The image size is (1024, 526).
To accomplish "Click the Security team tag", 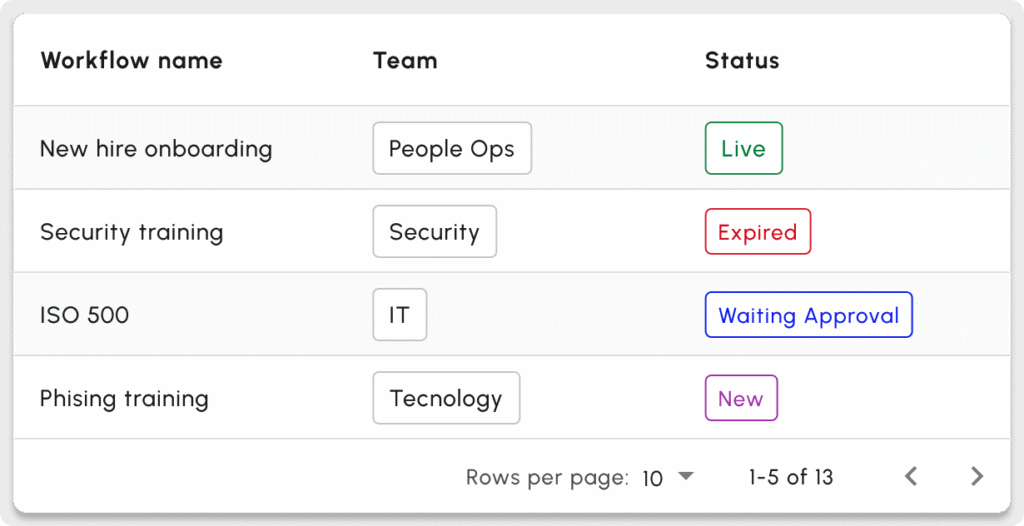I will click(434, 232).
